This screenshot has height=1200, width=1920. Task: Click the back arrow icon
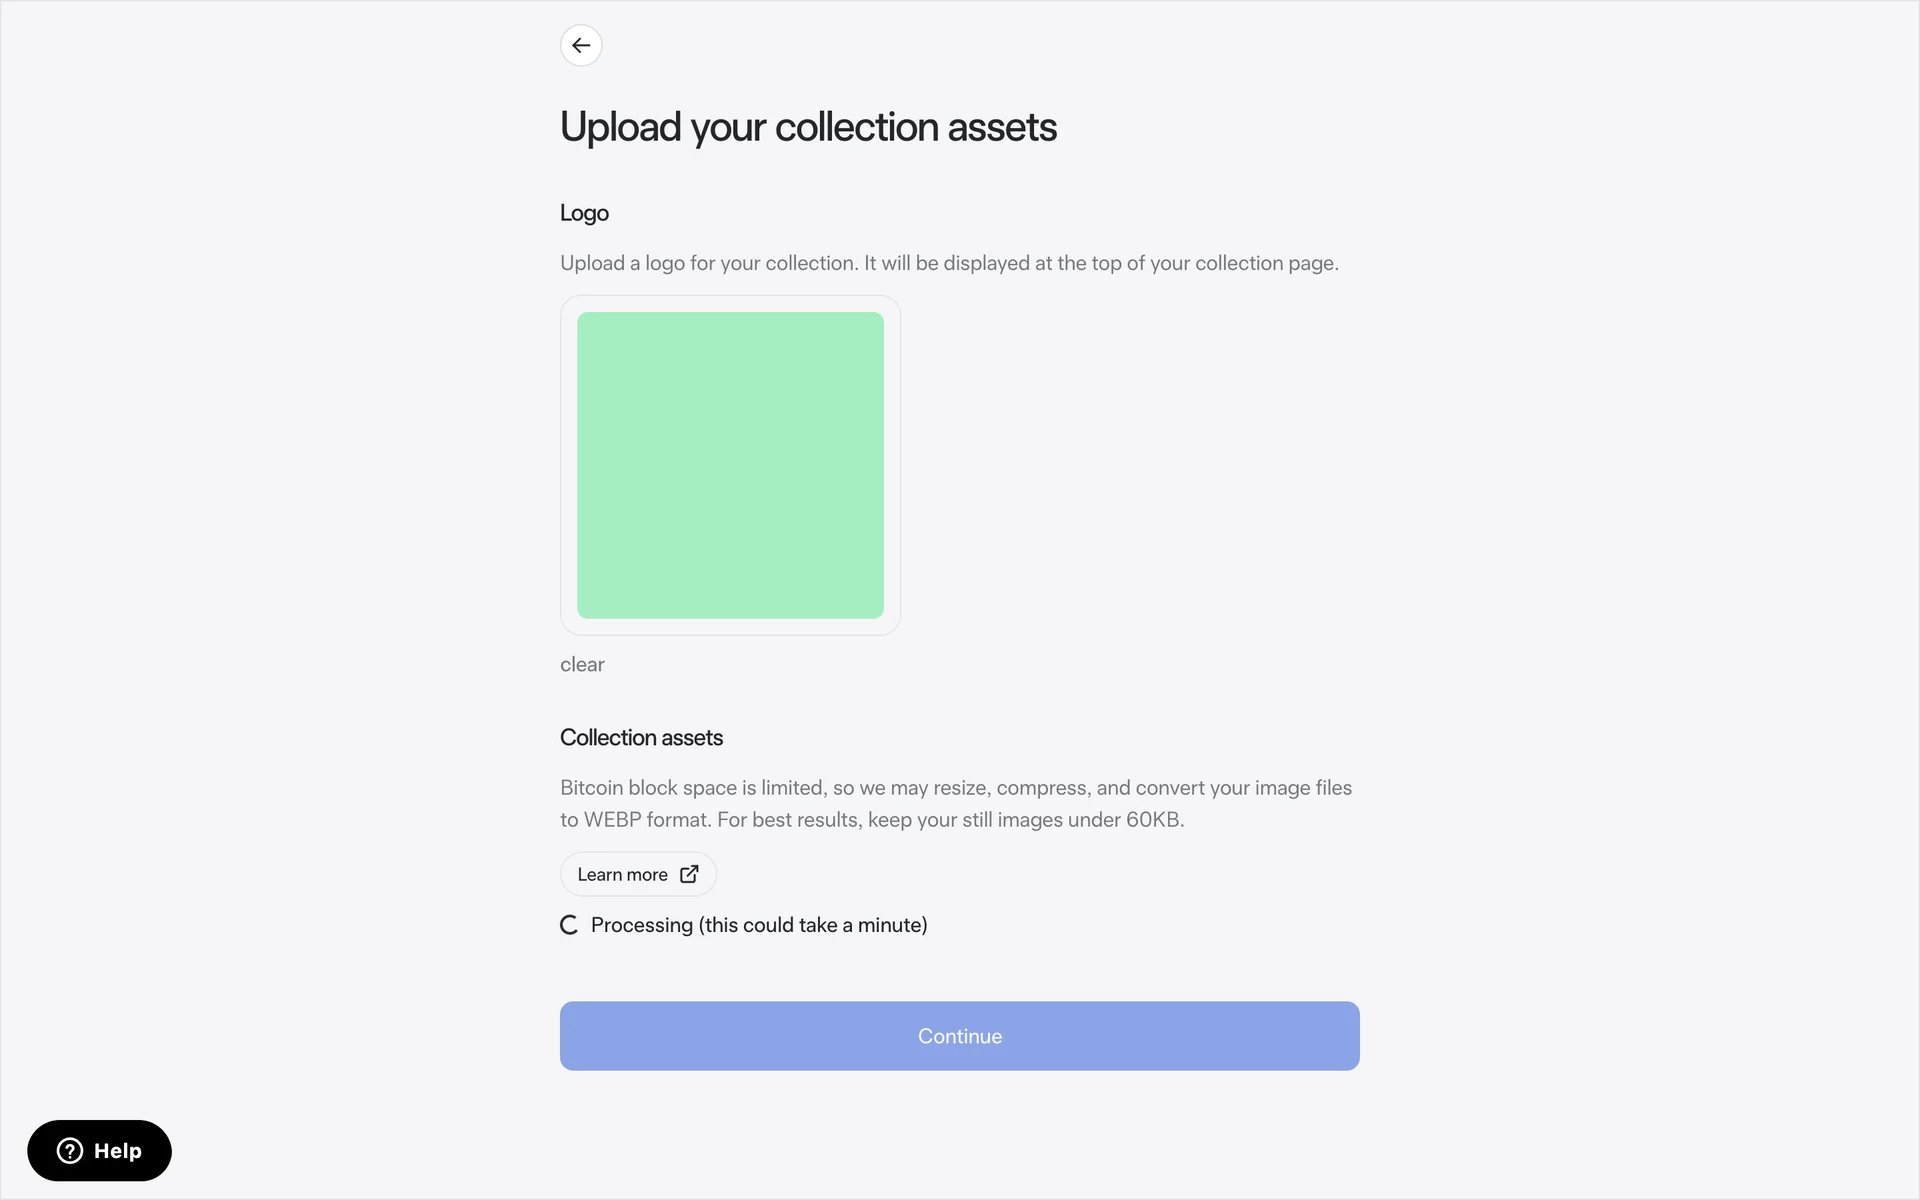pyautogui.click(x=581, y=45)
